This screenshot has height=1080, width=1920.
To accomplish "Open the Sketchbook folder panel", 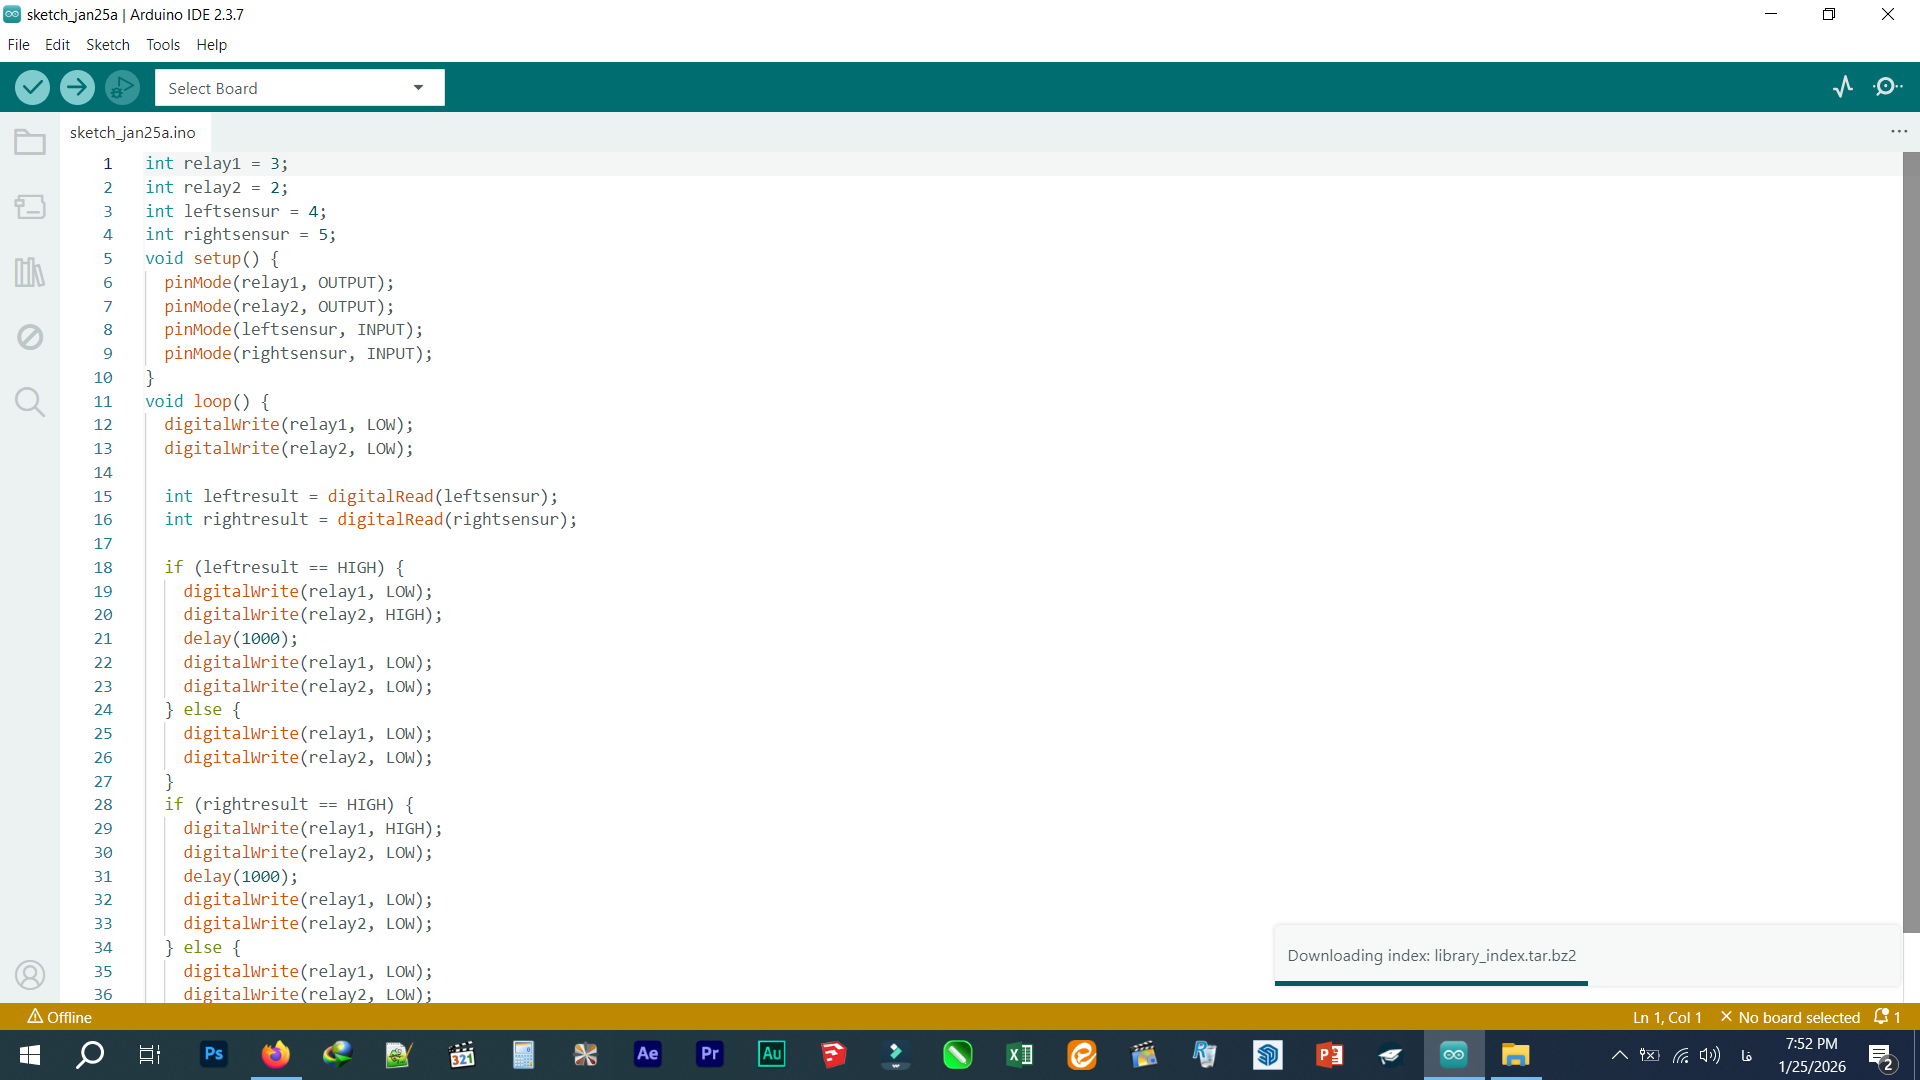I will click(x=30, y=143).
